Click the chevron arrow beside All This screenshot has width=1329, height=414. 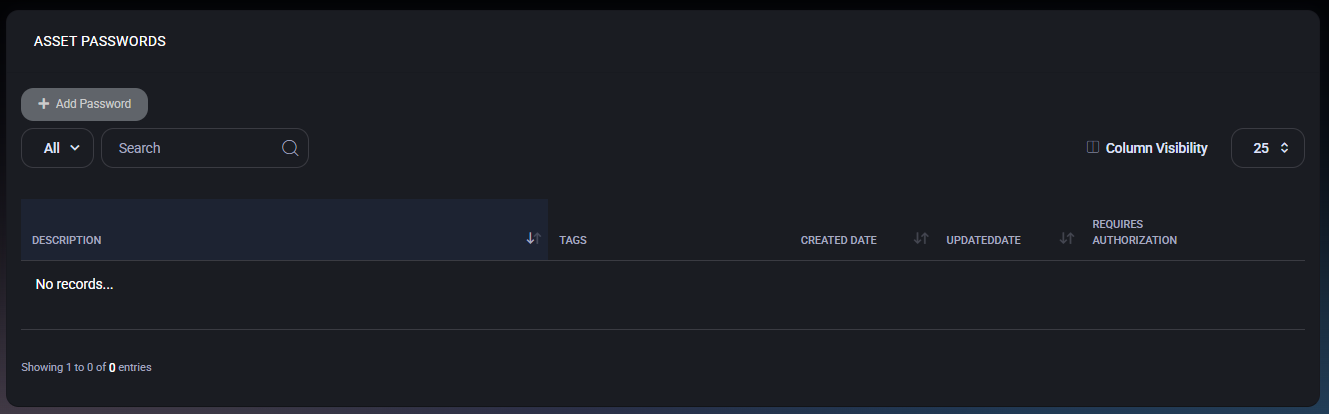pyautogui.click(x=75, y=148)
